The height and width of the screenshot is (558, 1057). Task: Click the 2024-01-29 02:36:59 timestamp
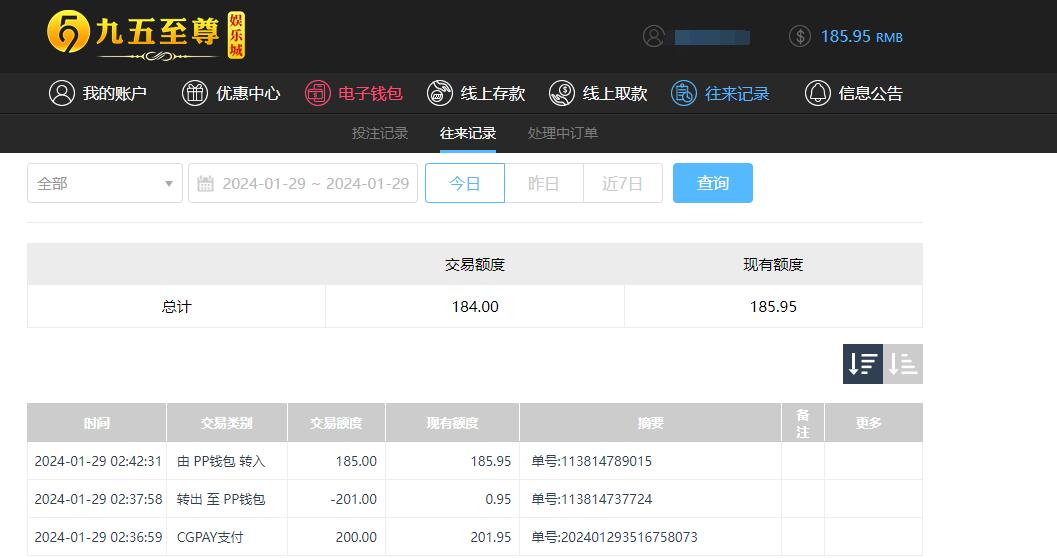coord(98,537)
